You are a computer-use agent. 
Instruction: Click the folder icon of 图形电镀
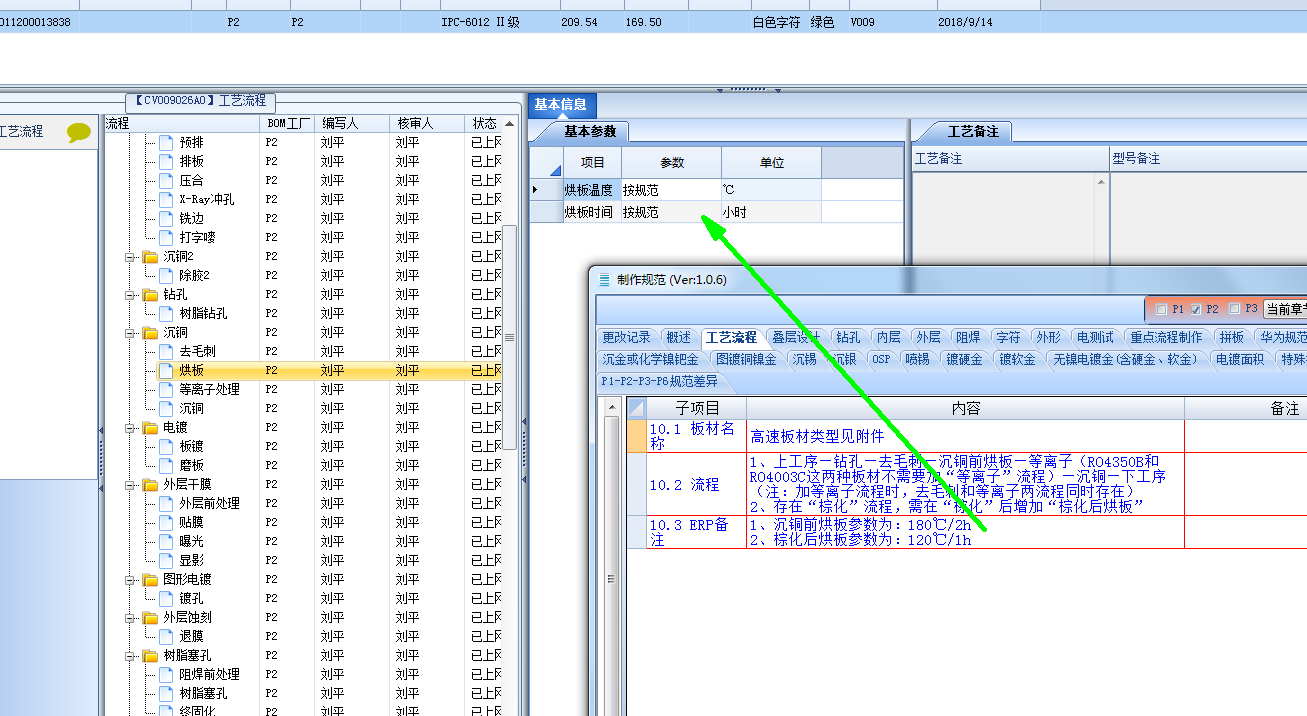pyautogui.click(x=150, y=580)
